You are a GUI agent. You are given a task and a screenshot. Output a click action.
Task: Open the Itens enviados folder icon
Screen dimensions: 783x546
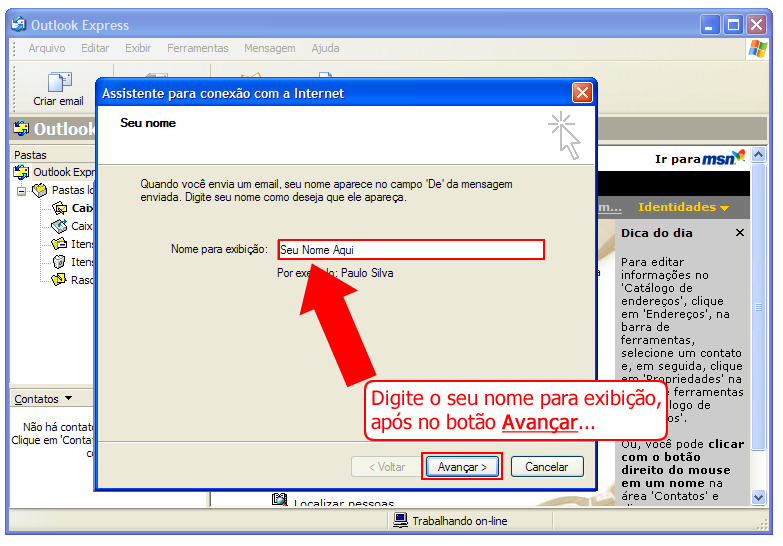pyautogui.click(x=59, y=244)
